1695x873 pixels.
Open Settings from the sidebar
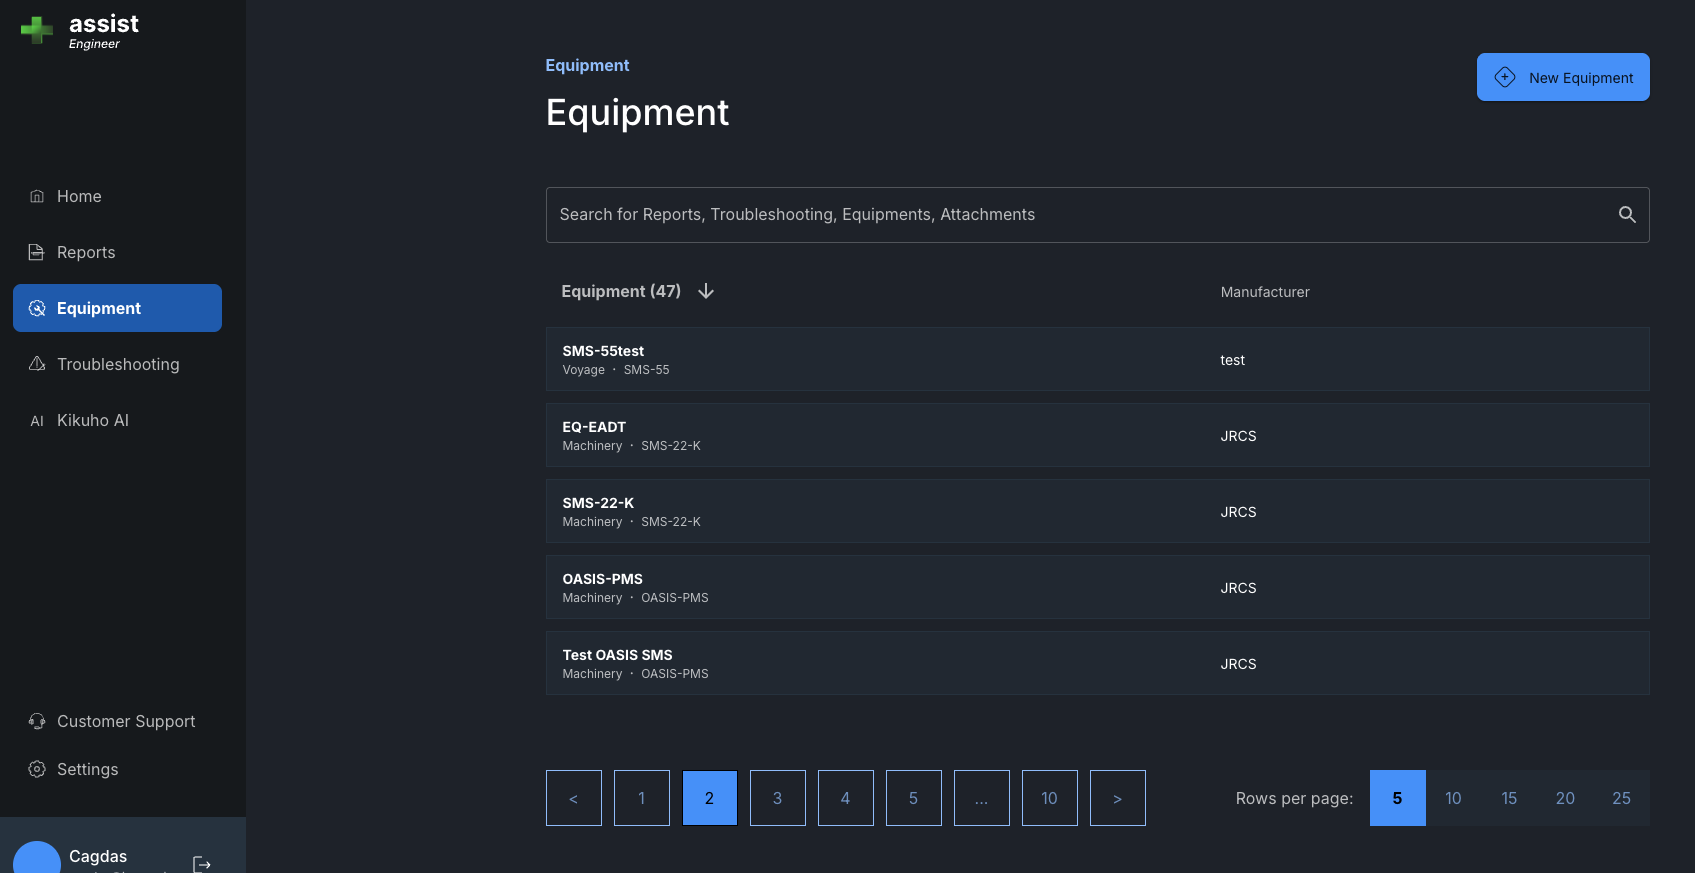coord(117,769)
